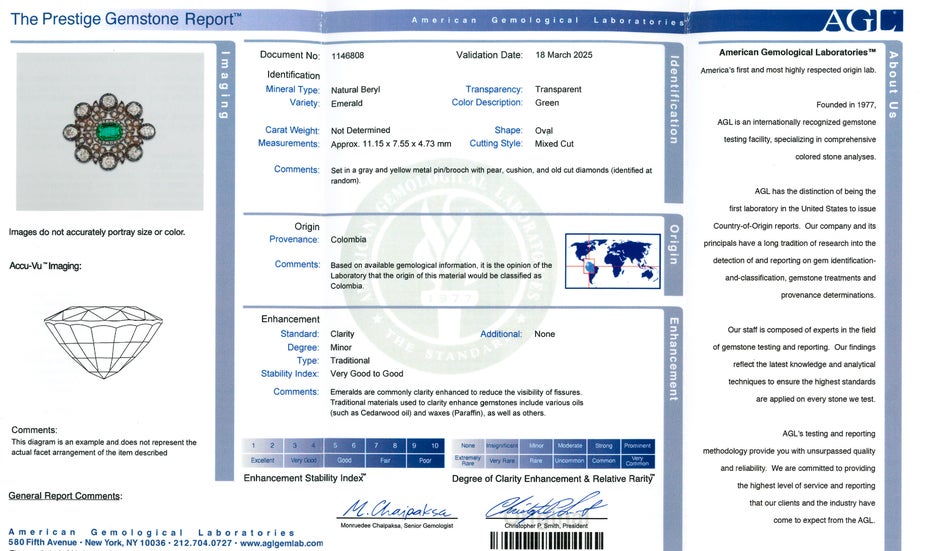Click the Colombia provenance value
This screenshot has width=928, height=551.
(348, 240)
